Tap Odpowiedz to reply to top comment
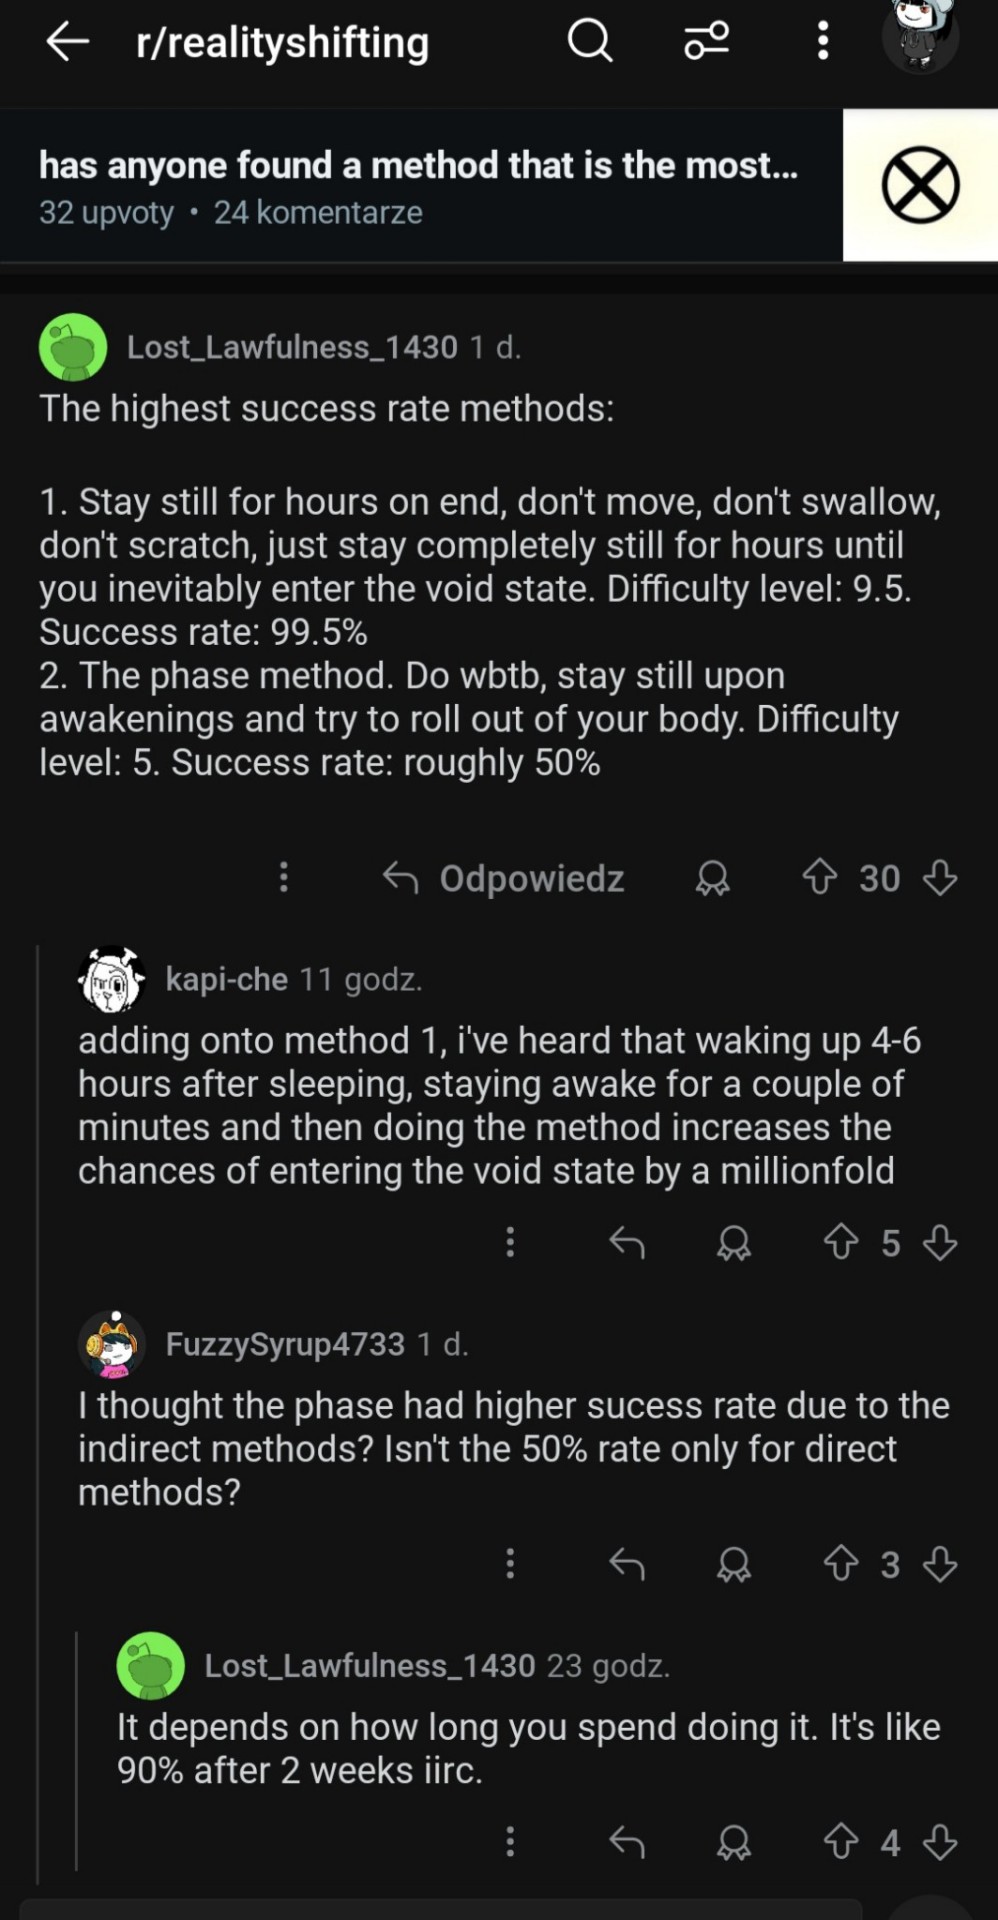 coord(504,878)
